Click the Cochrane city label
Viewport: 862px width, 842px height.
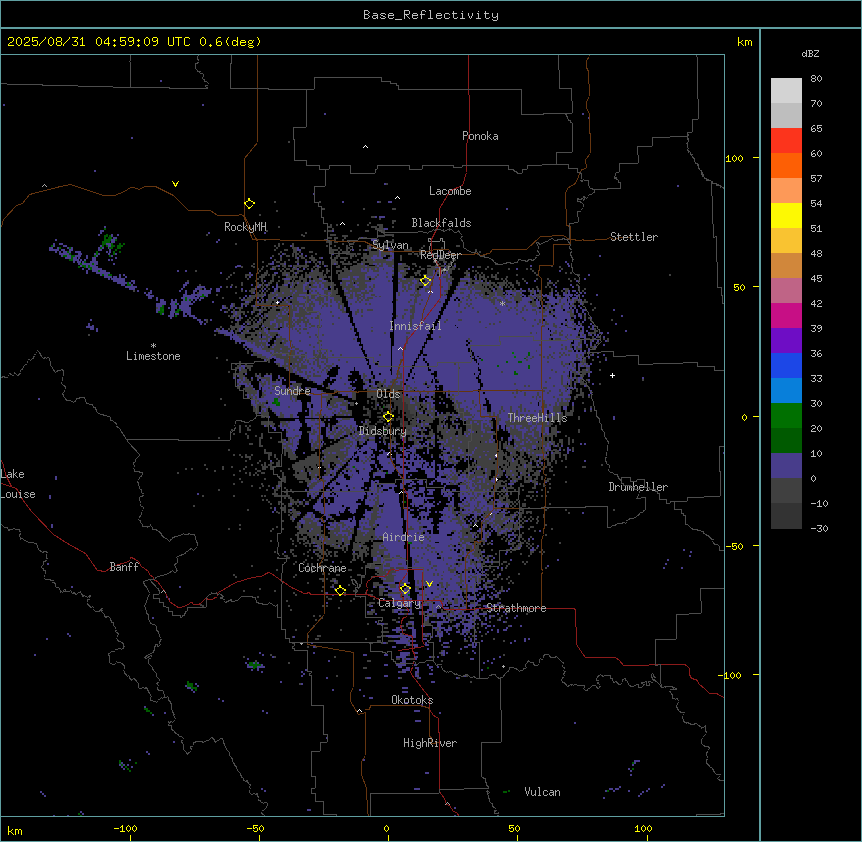coord(322,568)
